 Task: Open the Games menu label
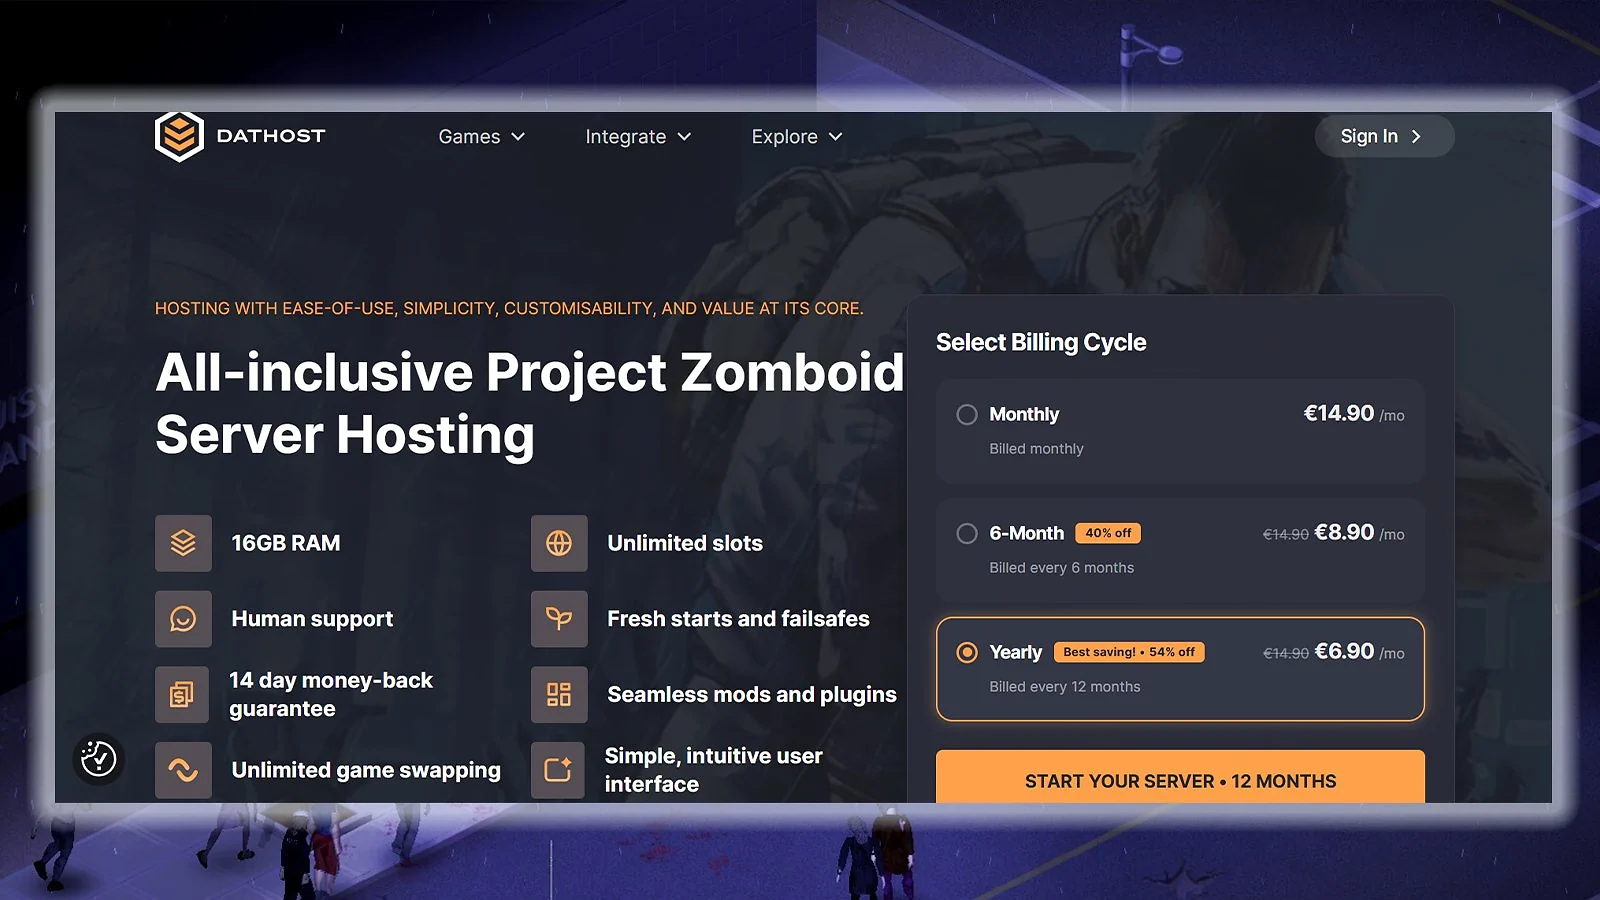[x=469, y=137]
